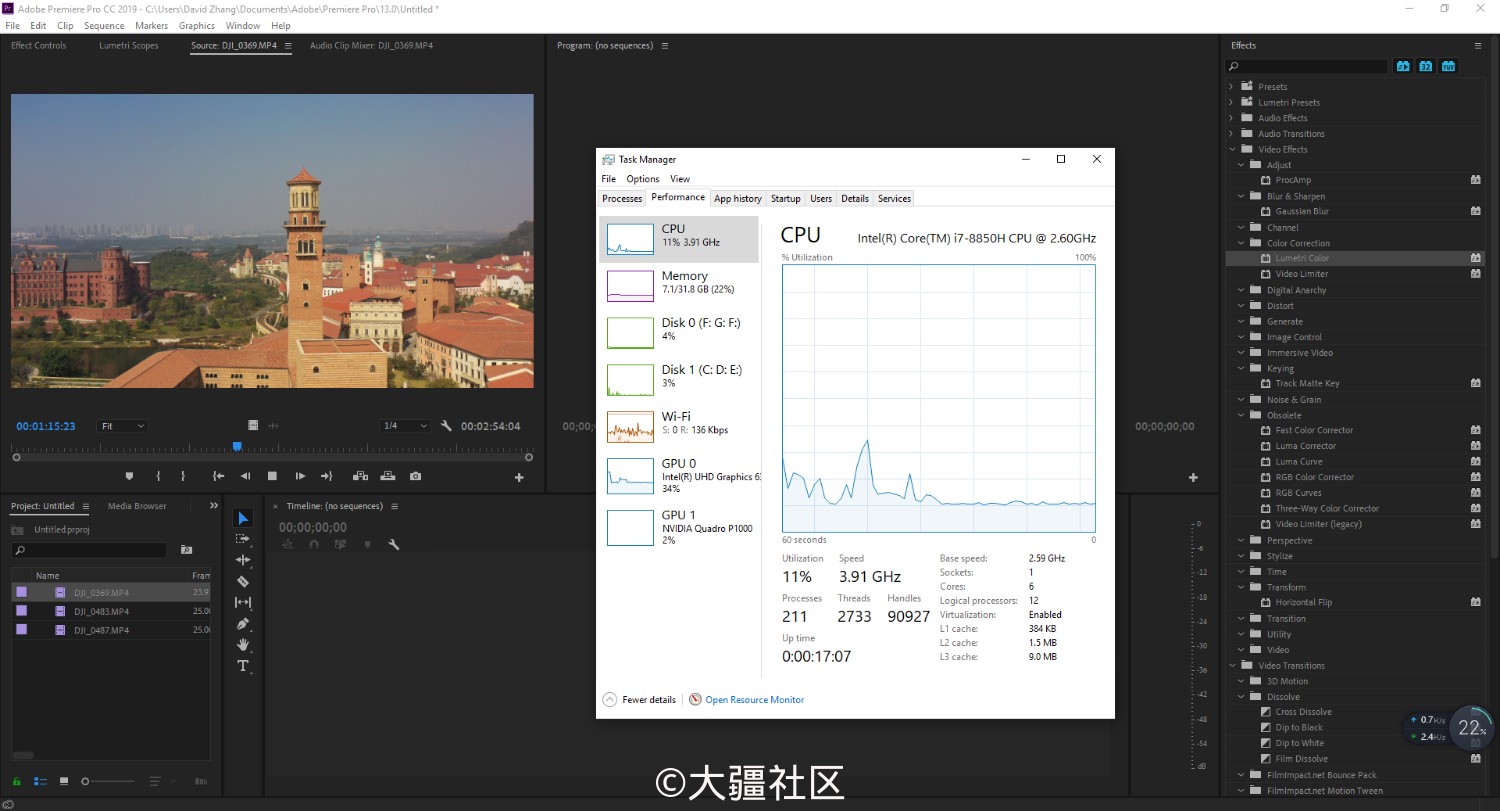Open the Sequence menu

[104, 25]
